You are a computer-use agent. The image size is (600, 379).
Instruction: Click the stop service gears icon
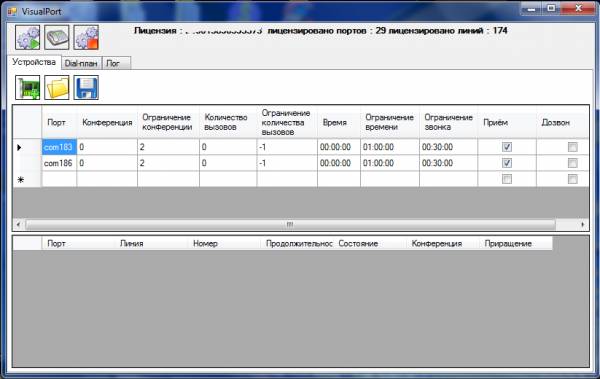(86, 38)
